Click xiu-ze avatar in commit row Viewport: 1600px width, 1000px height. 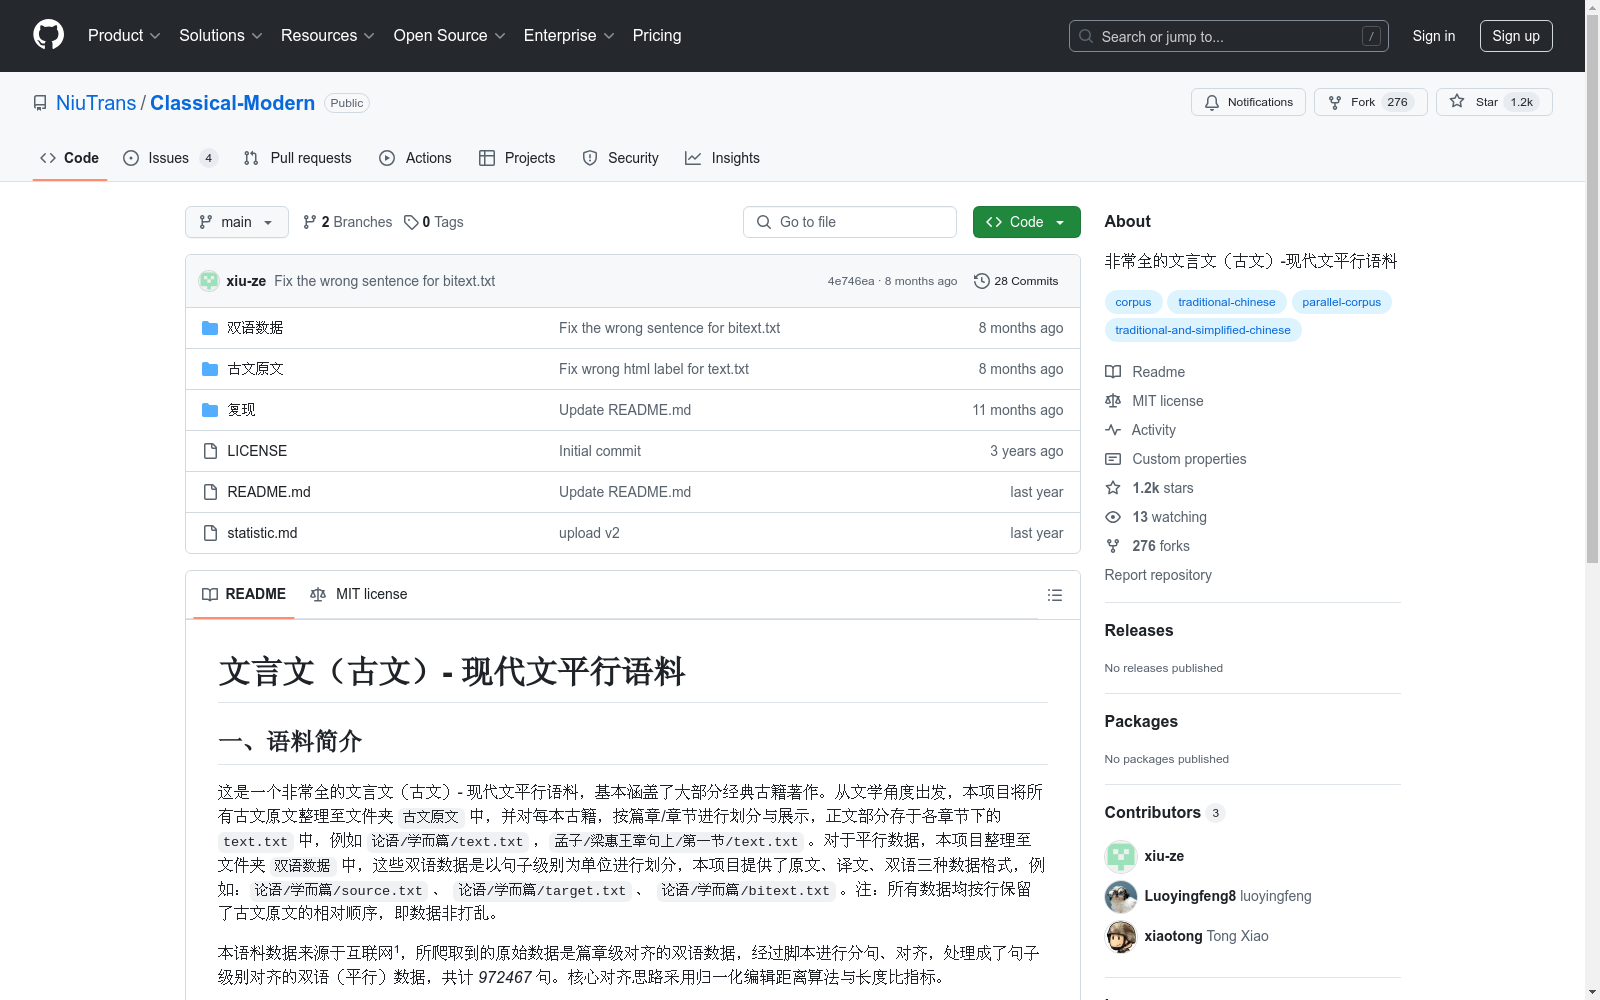pos(209,281)
